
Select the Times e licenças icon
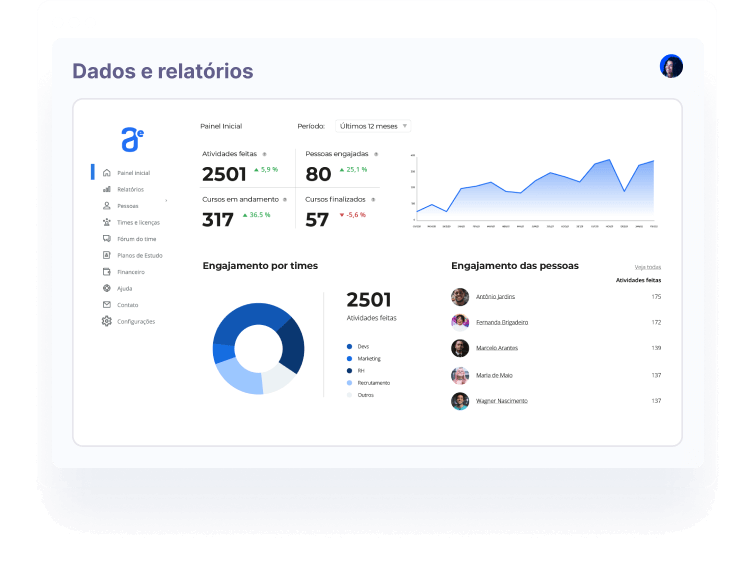coord(107,222)
